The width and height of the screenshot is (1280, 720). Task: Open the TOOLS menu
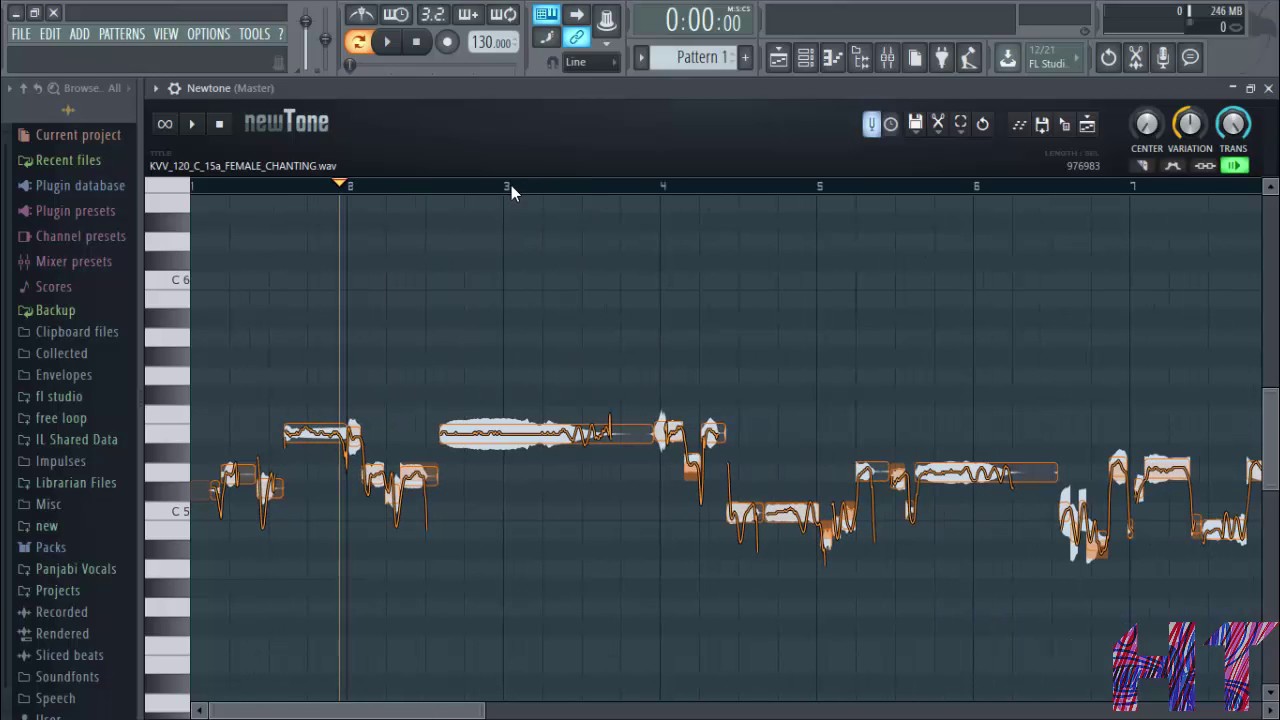click(255, 34)
